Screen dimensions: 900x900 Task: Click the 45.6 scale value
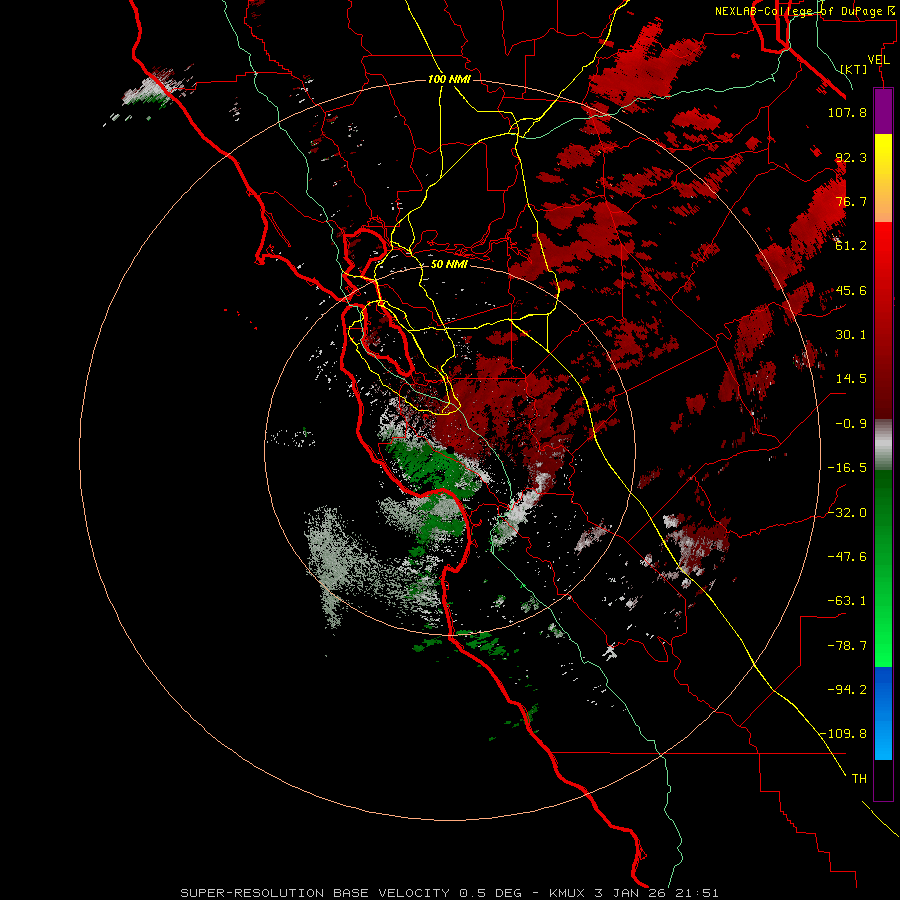click(851, 290)
